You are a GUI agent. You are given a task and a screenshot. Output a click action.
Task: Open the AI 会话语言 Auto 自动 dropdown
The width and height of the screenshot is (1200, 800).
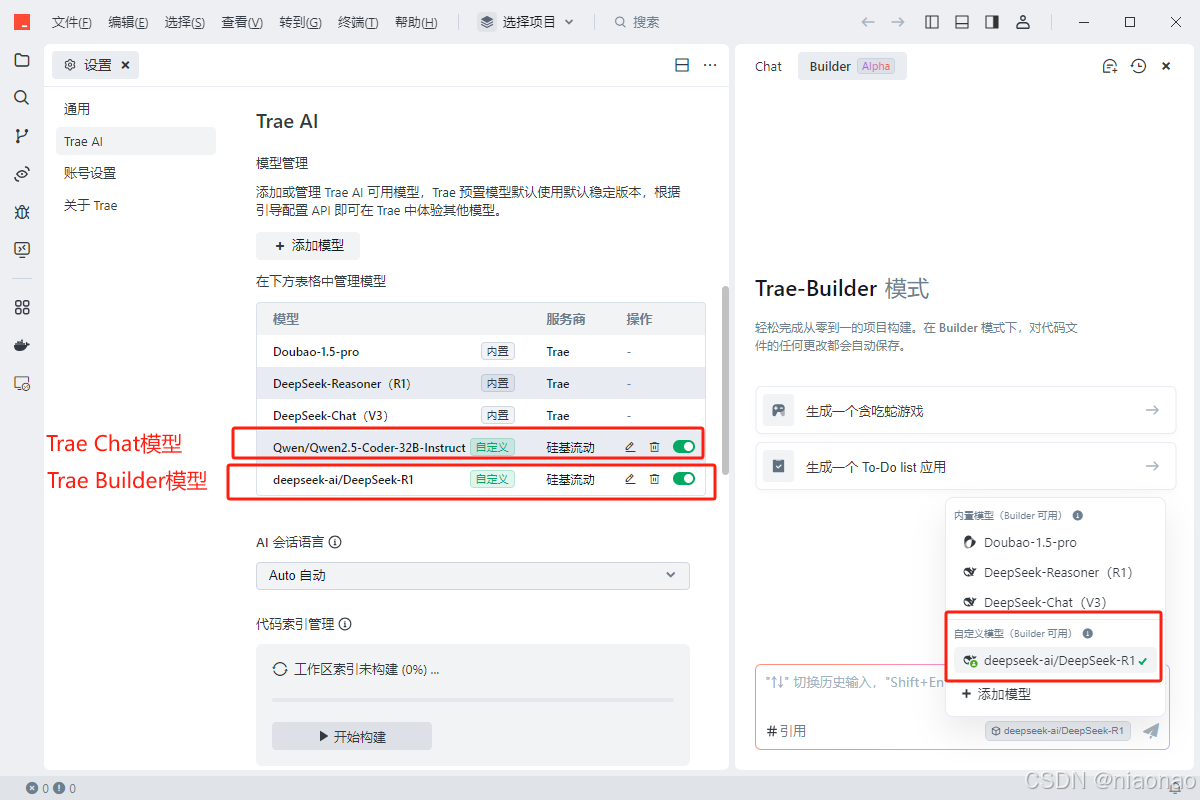pyautogui.click(x=473, y=575)
